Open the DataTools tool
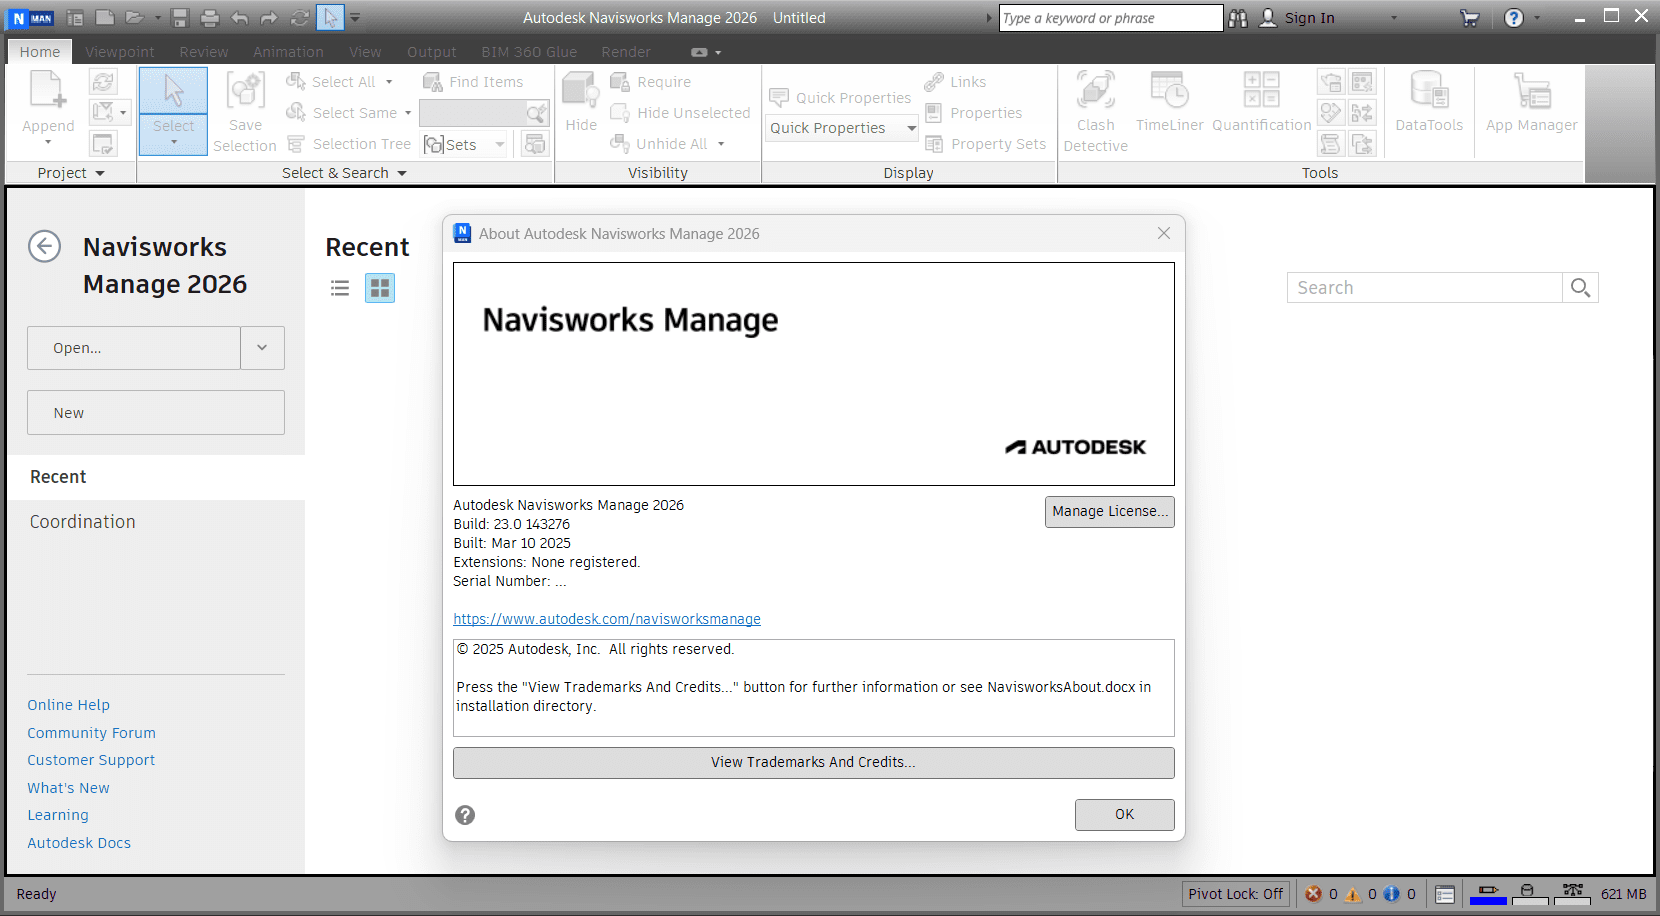Screen dimensions: 1660x916 coord(1429,101)
